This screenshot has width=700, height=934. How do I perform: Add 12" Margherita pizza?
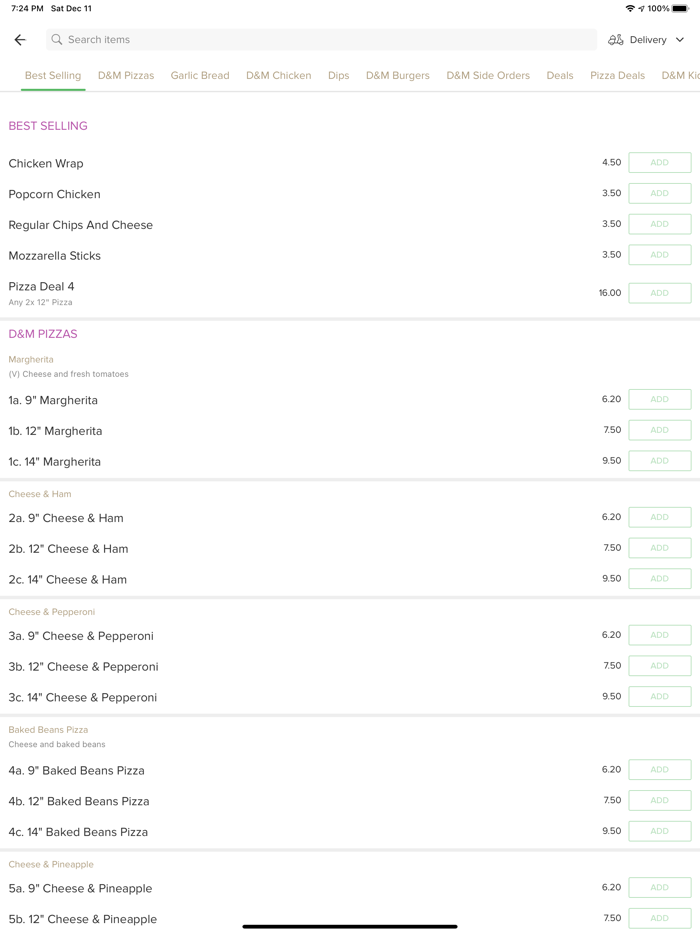point(659,430)
